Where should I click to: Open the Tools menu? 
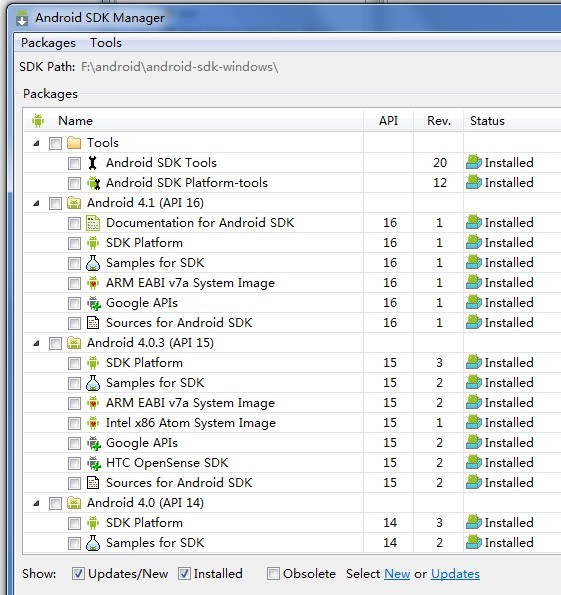point(106,43)
